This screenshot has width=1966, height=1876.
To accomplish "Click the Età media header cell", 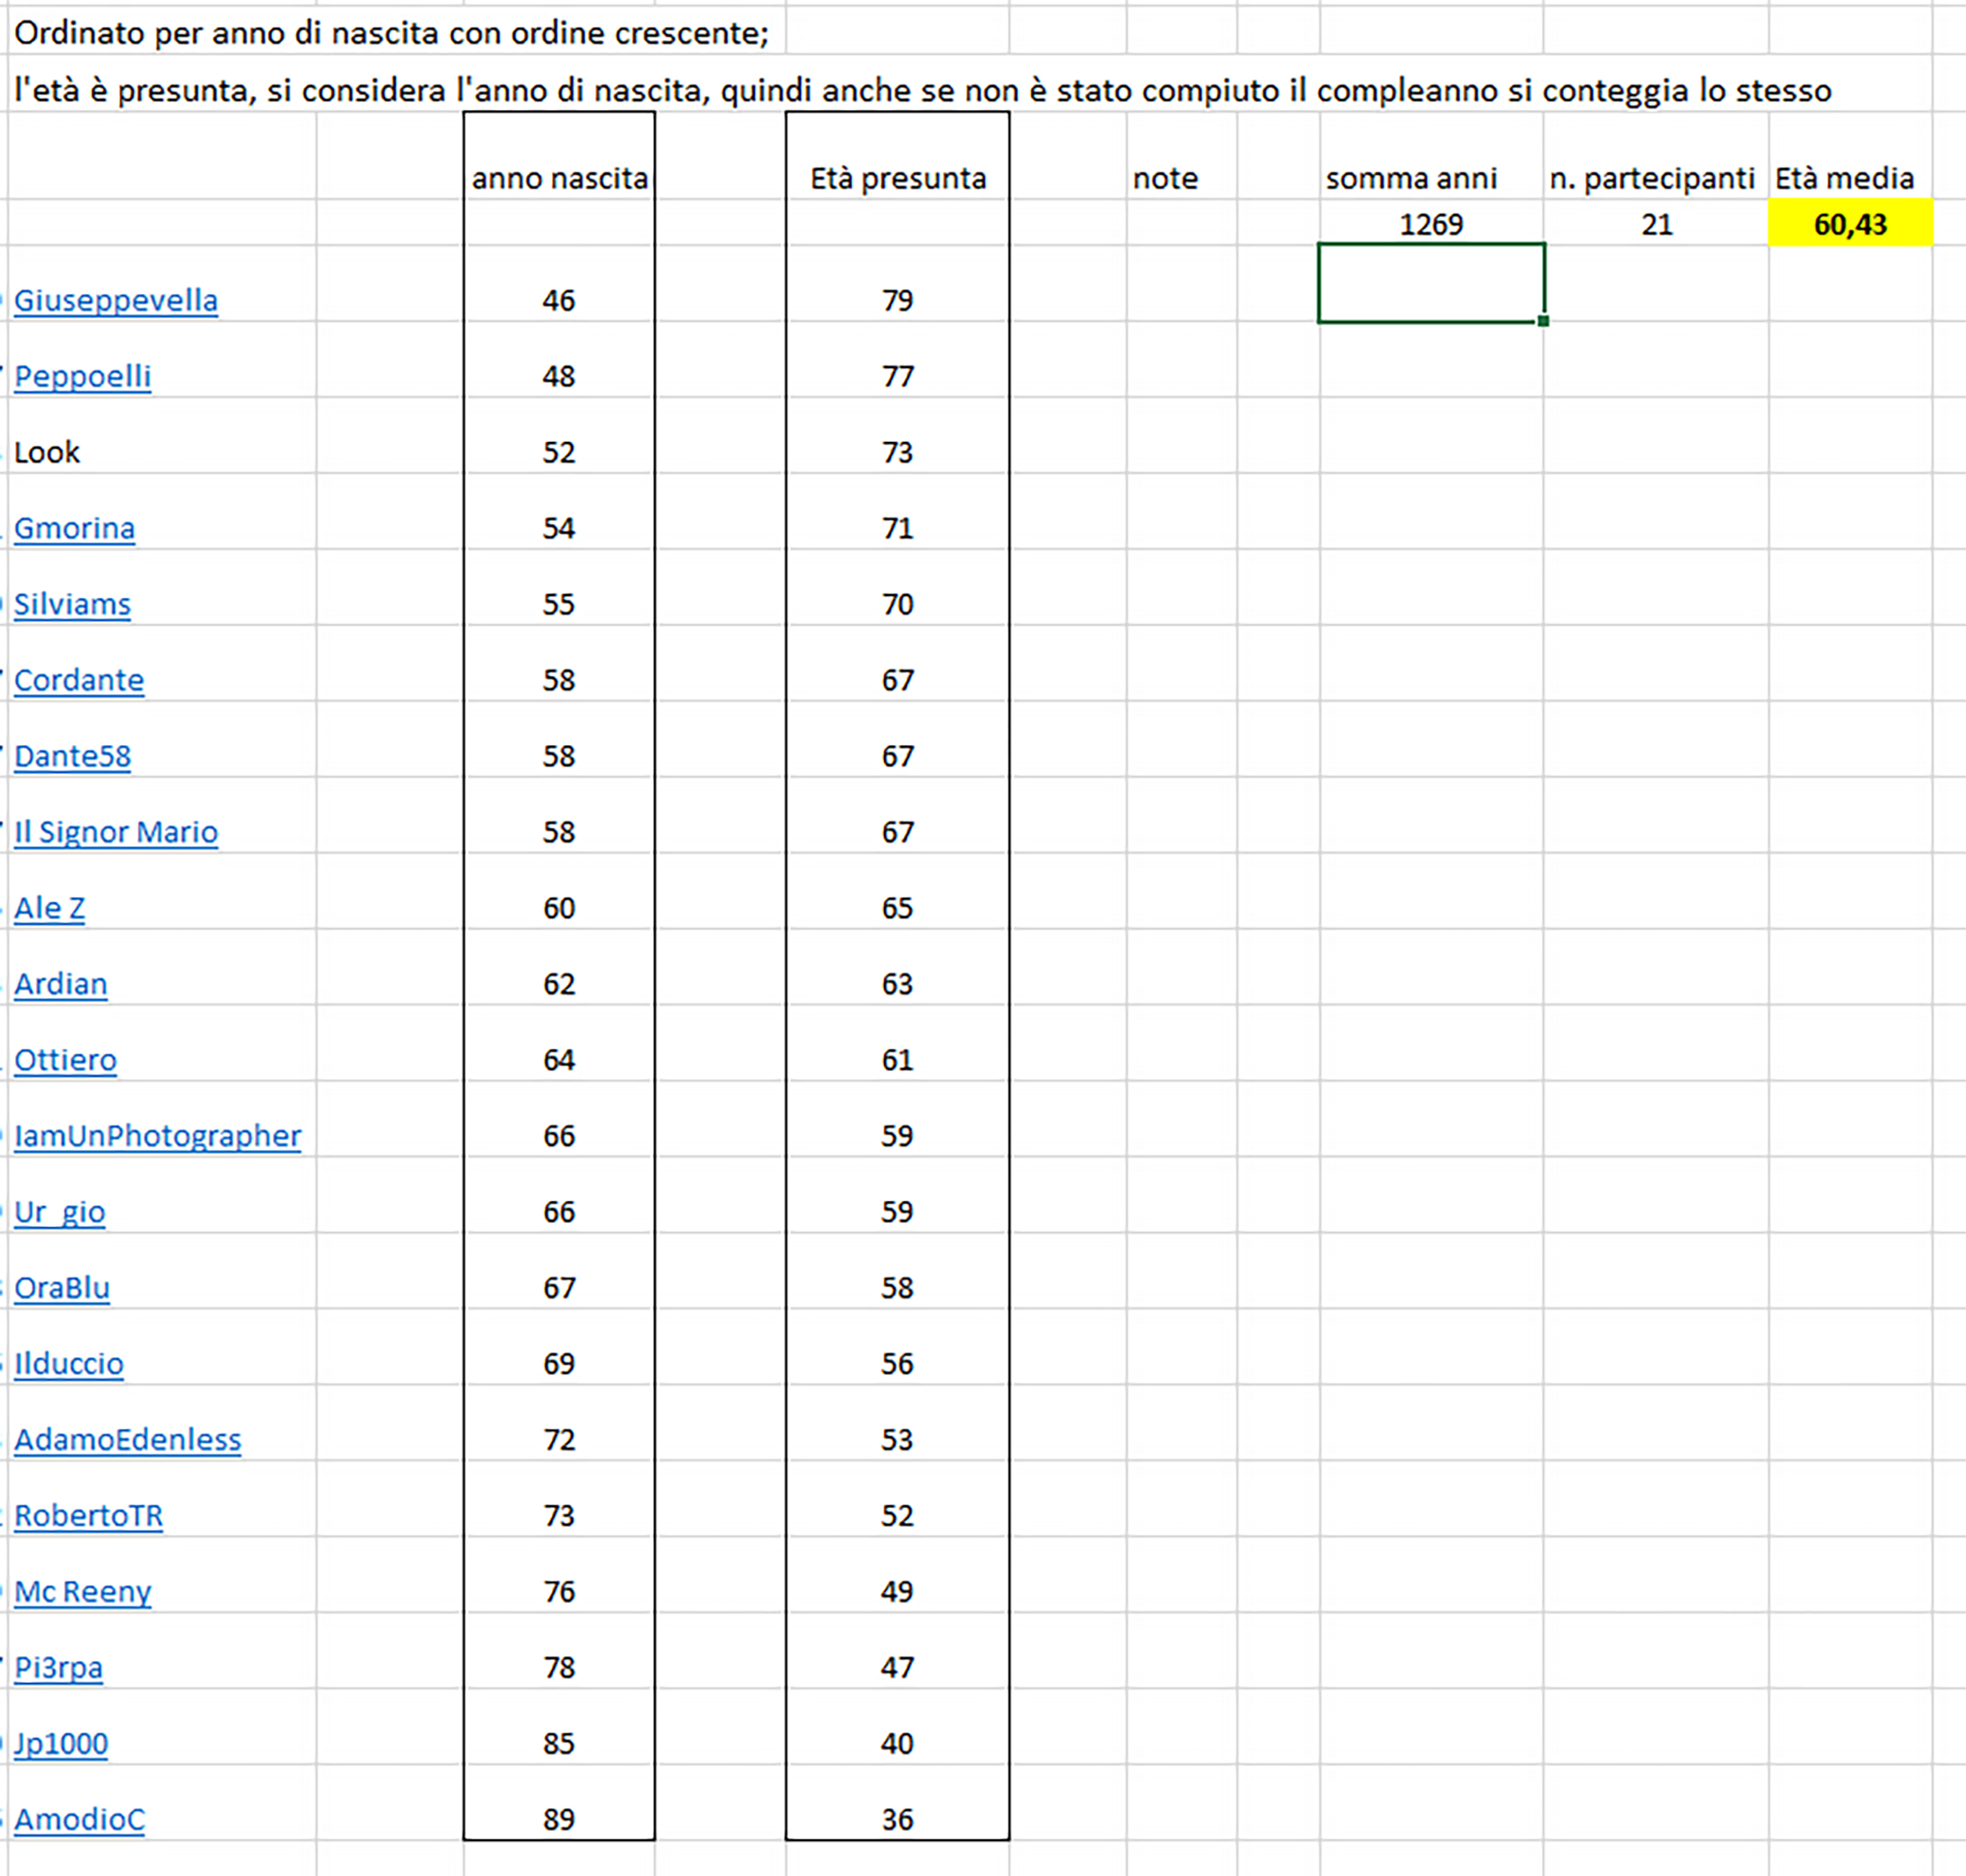I will [x=1844, y=178].
